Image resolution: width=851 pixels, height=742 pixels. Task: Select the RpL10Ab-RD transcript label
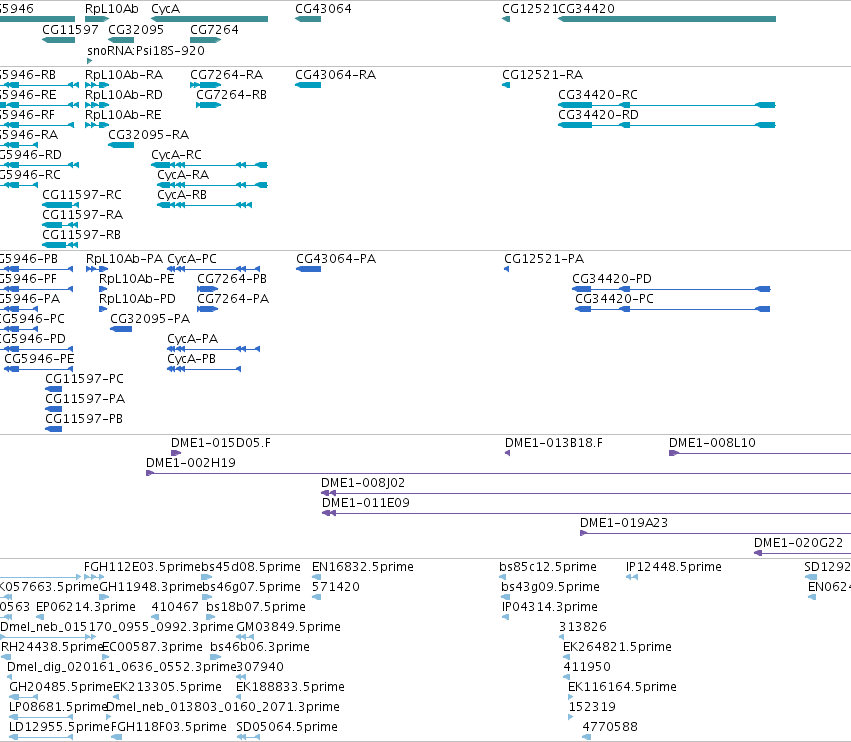[x=124, y=94]
